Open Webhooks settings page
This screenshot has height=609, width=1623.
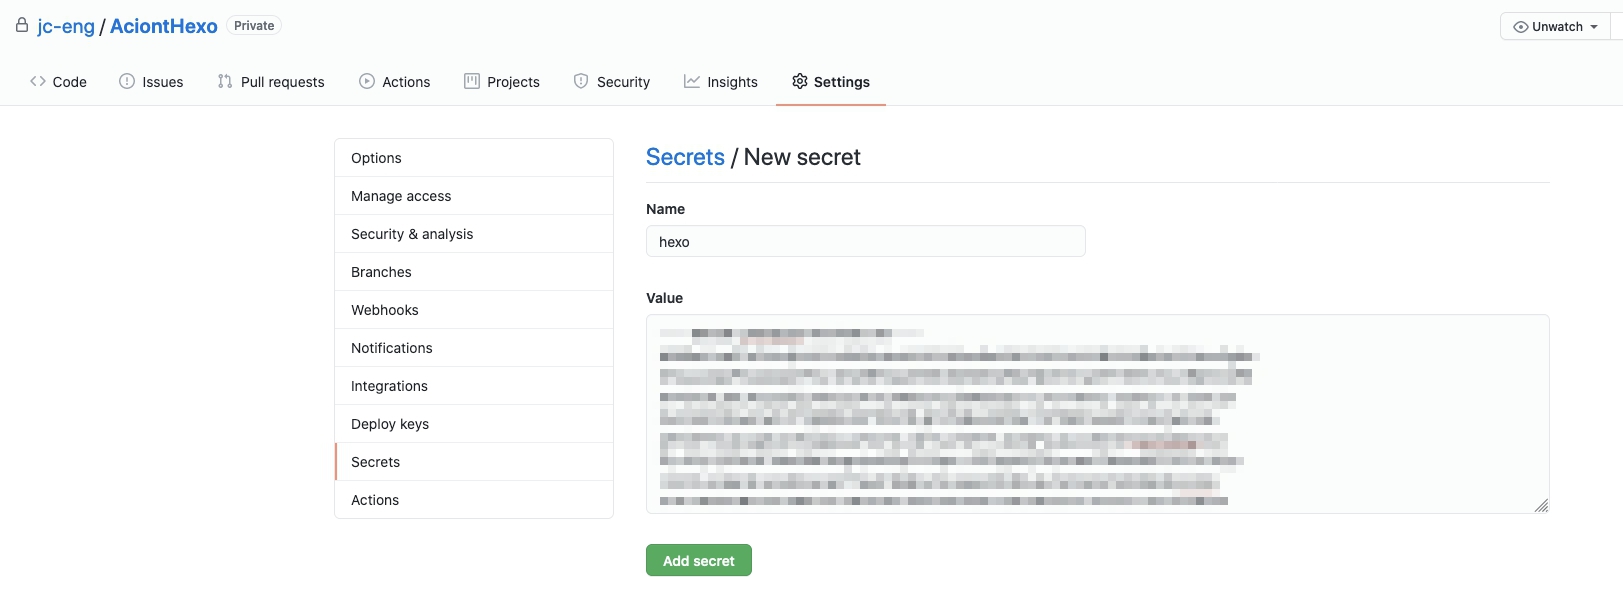(x=385, y=310)
